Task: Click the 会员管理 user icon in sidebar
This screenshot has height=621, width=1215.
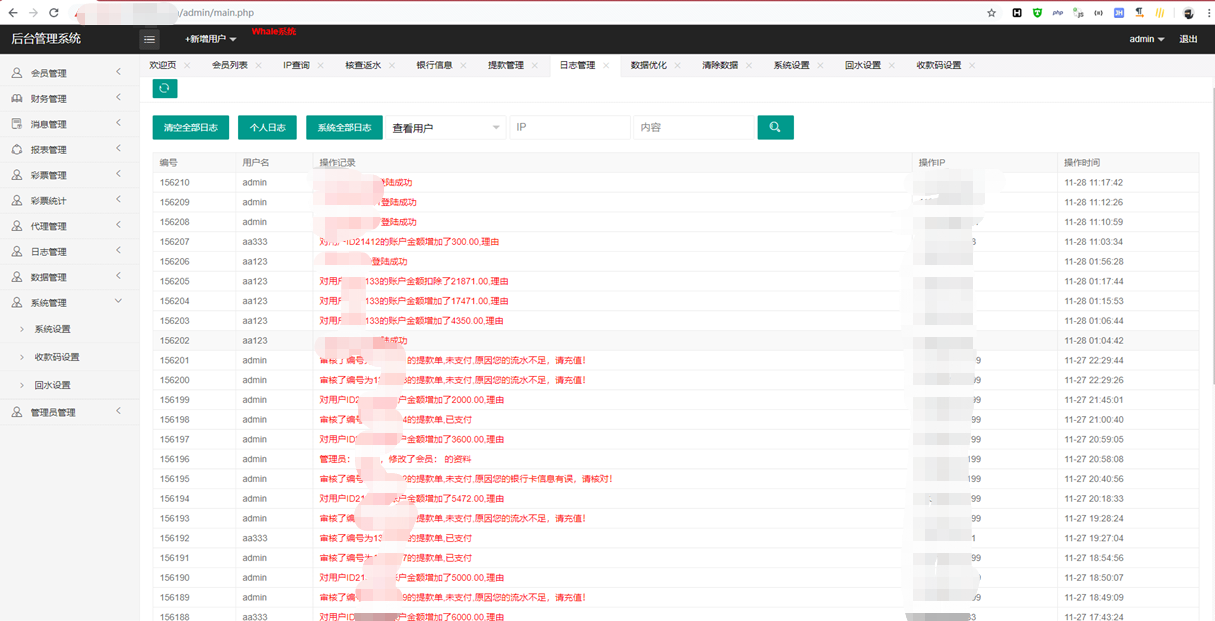Action: click(17, 73)
